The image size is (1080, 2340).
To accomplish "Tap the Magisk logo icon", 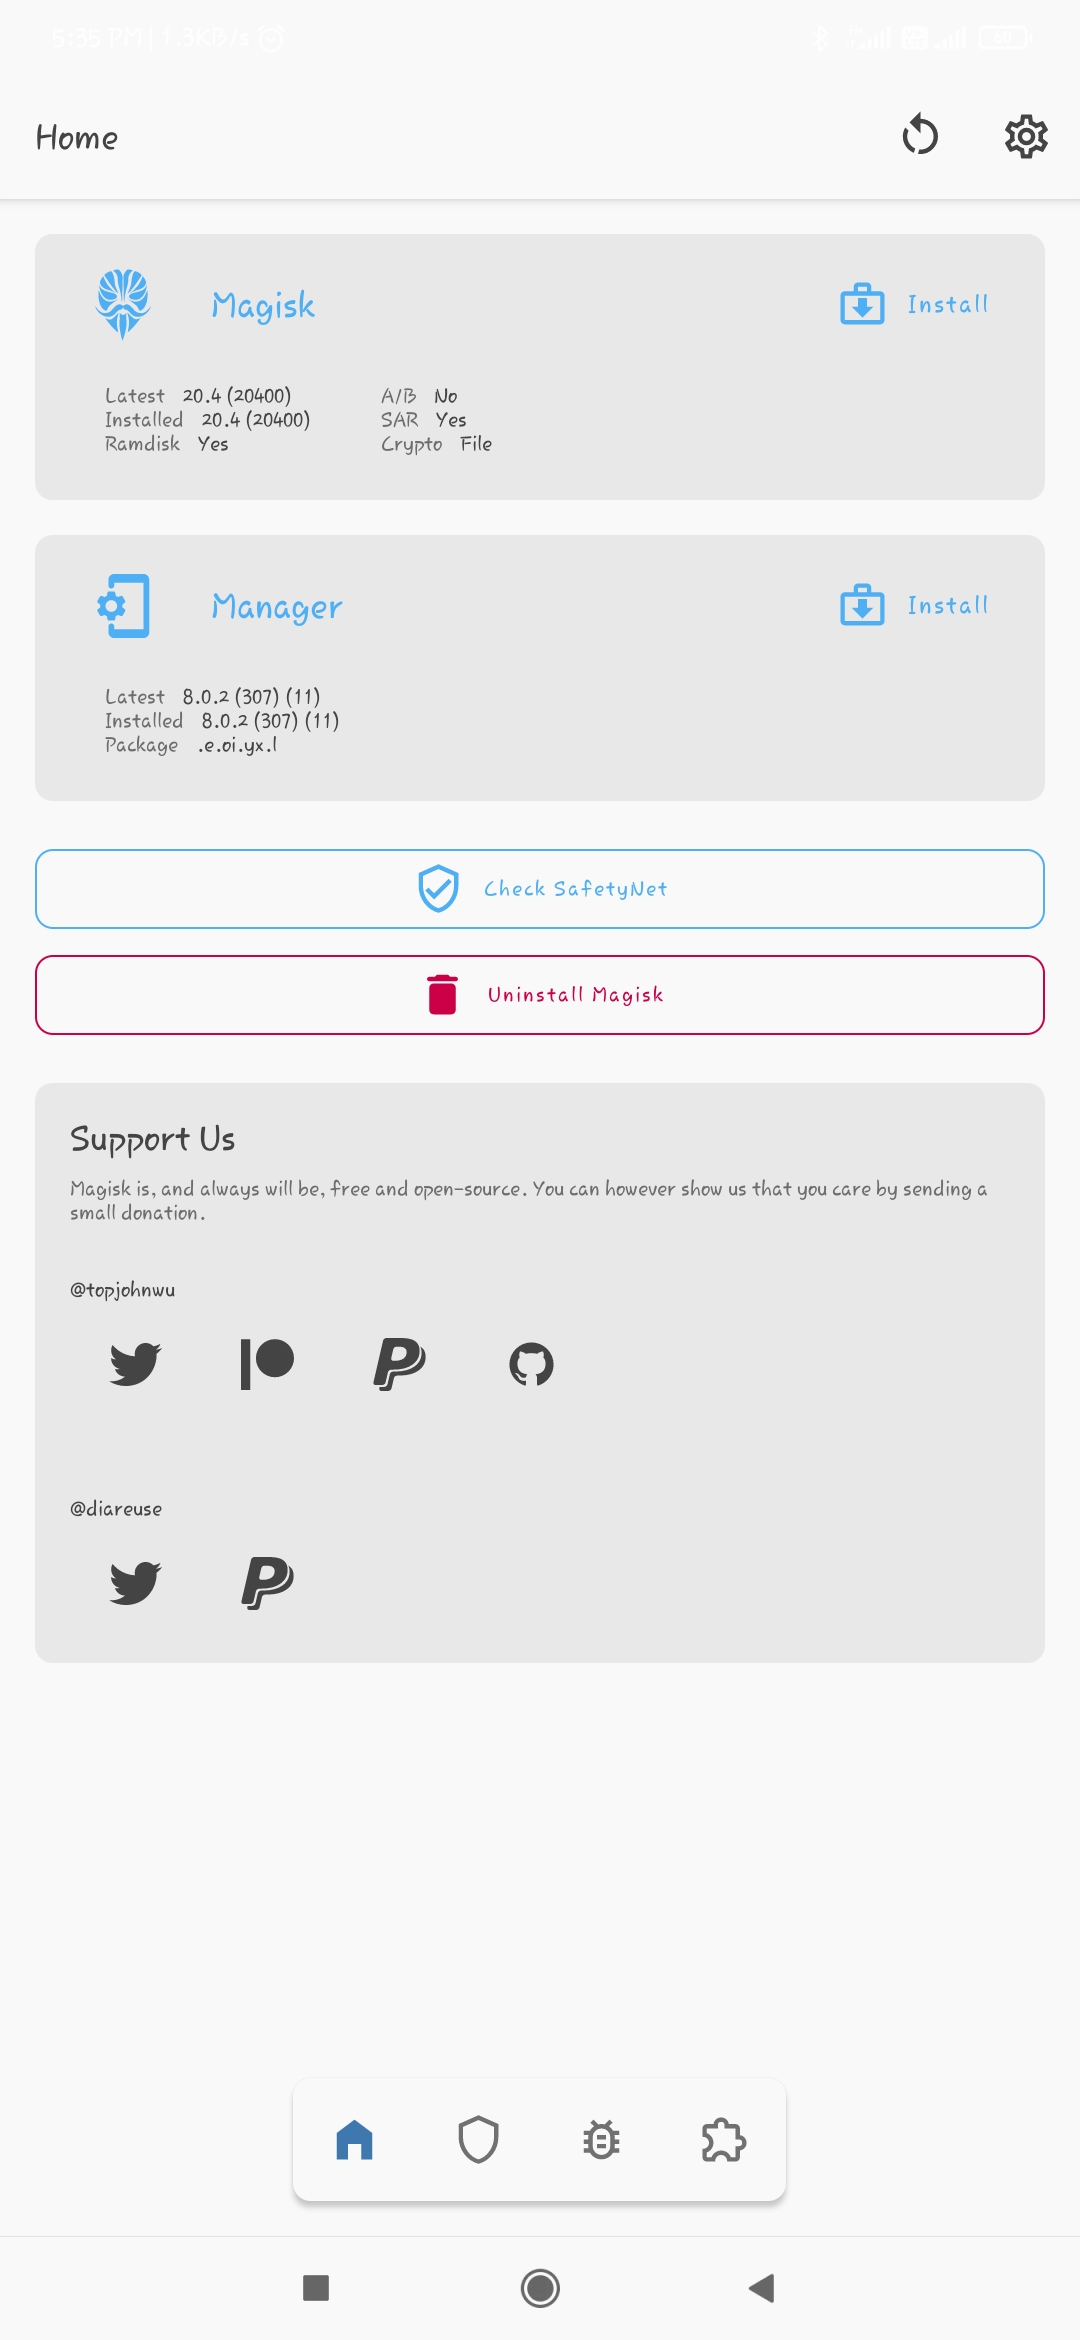I will pos(123,304).
